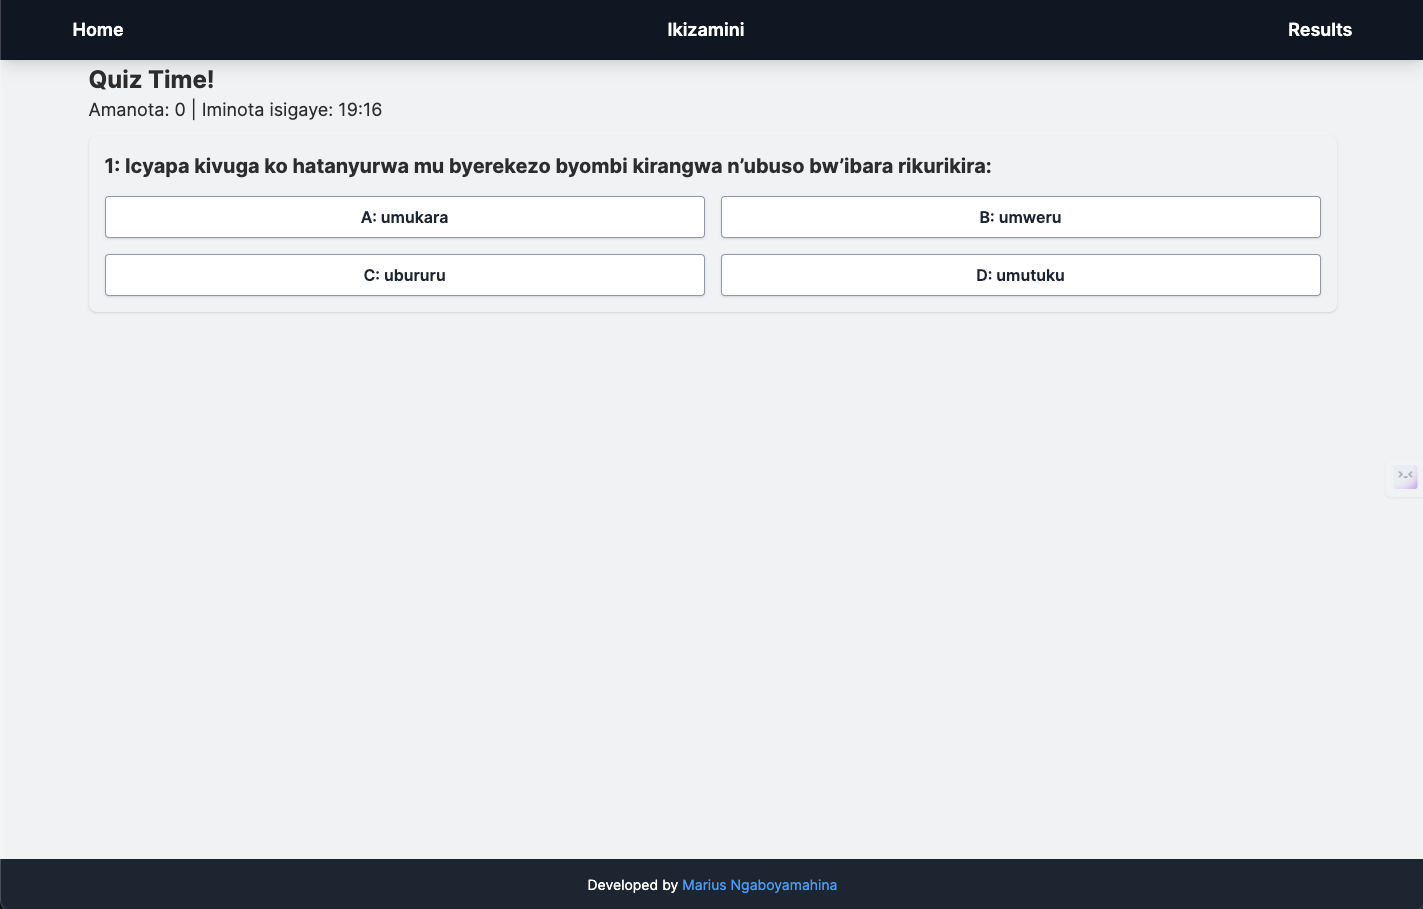Click the separator bar between score and timer
Screen dimensions: 1423x909
pos(194,110)
